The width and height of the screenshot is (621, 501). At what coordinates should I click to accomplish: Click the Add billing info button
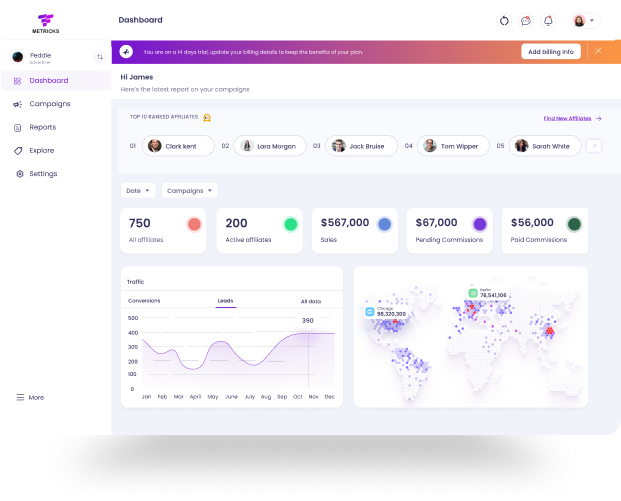point(550,51)
